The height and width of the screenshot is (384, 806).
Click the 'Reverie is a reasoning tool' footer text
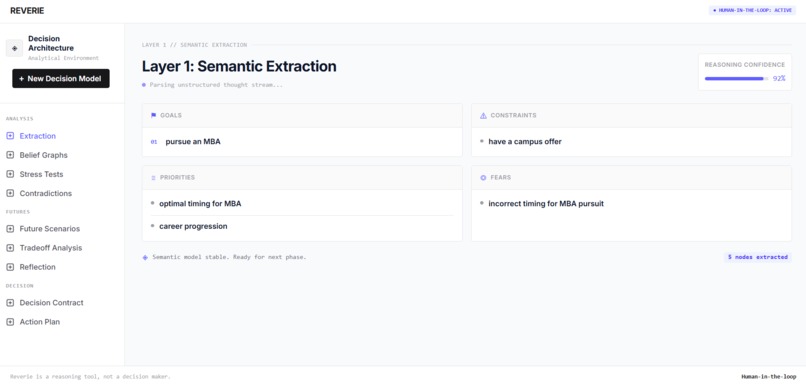click(x=90, y=377)
